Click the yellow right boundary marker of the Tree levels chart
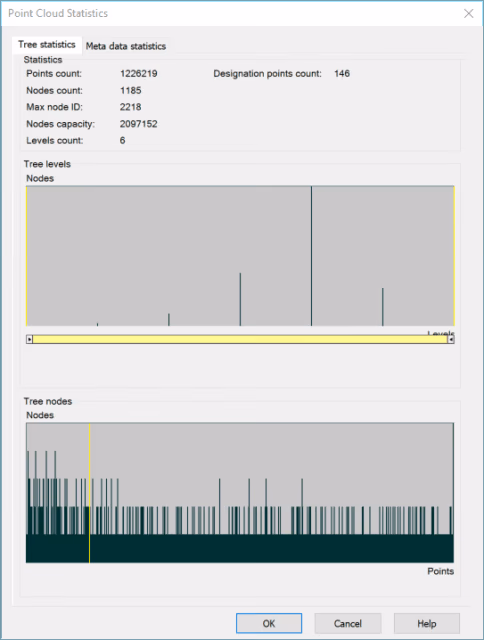This screenshot has height=640, width=484. pyautogui.click(x=454, y=256)
